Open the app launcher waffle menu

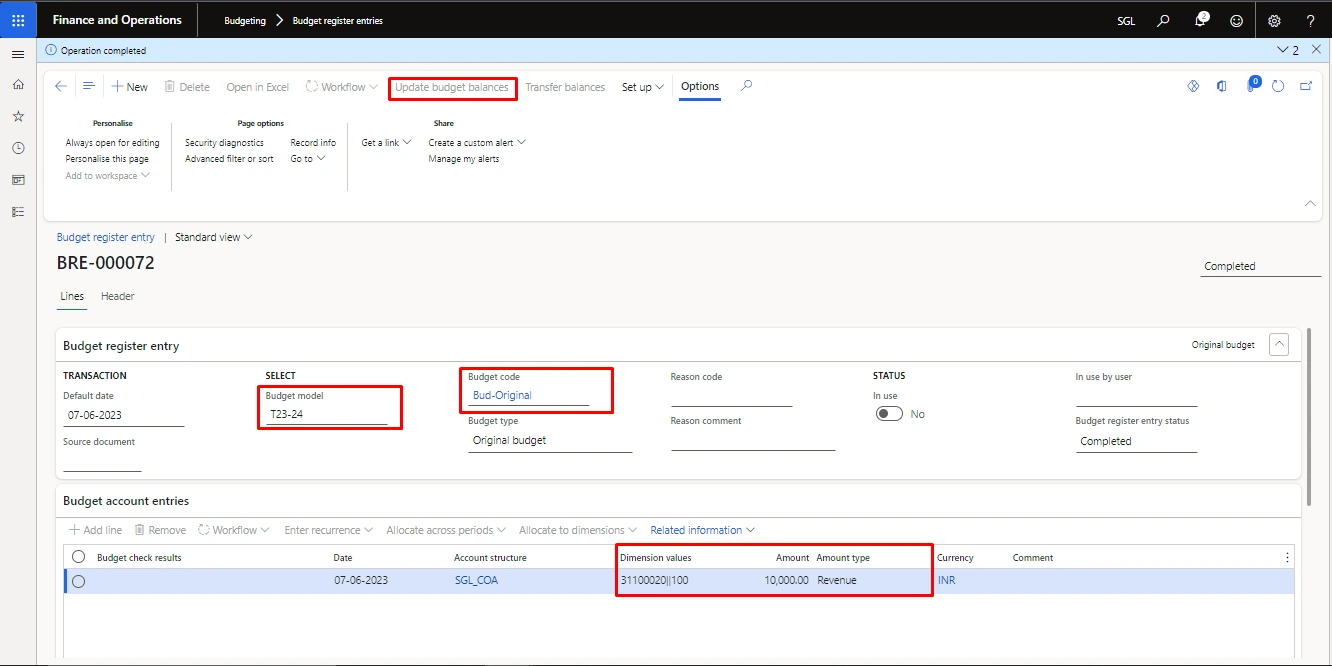point(18,20)
